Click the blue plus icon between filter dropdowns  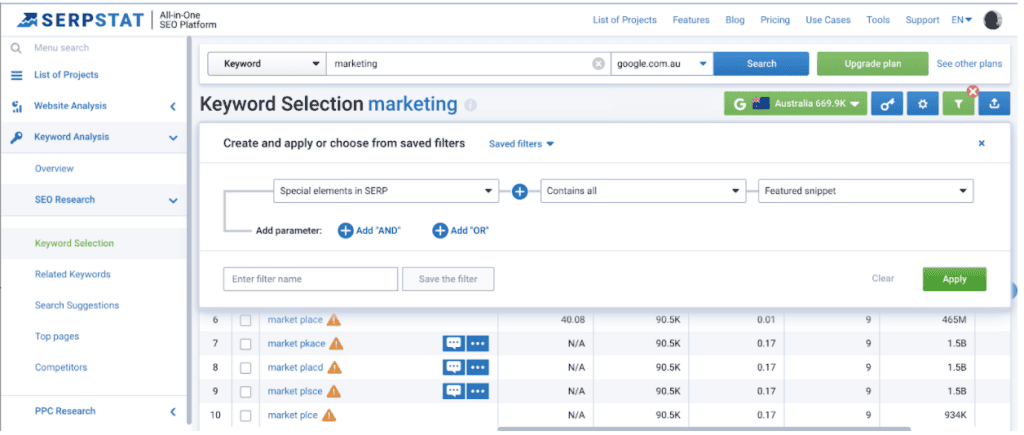click(x=520, y=191)
